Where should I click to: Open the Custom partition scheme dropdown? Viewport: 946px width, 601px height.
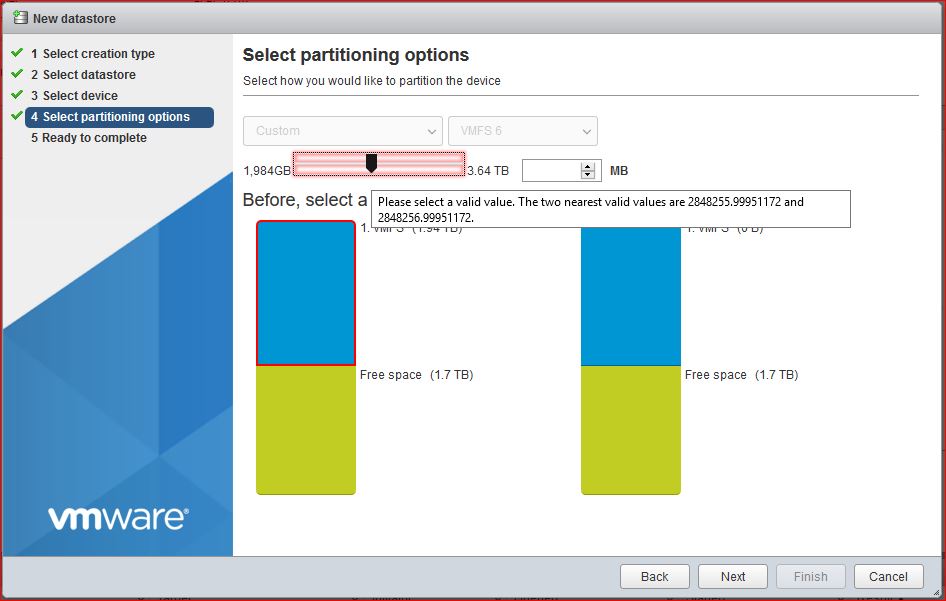(343, 131)
